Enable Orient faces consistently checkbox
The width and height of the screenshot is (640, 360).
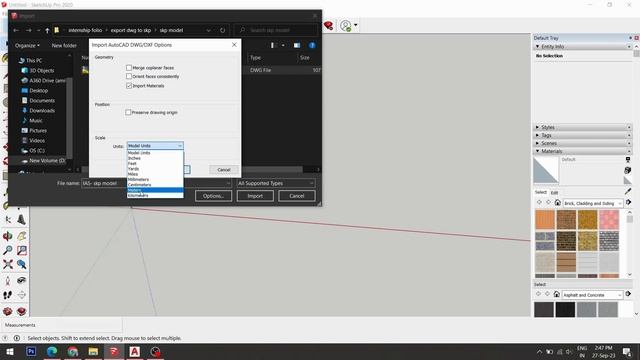click(x=129, y=76)
